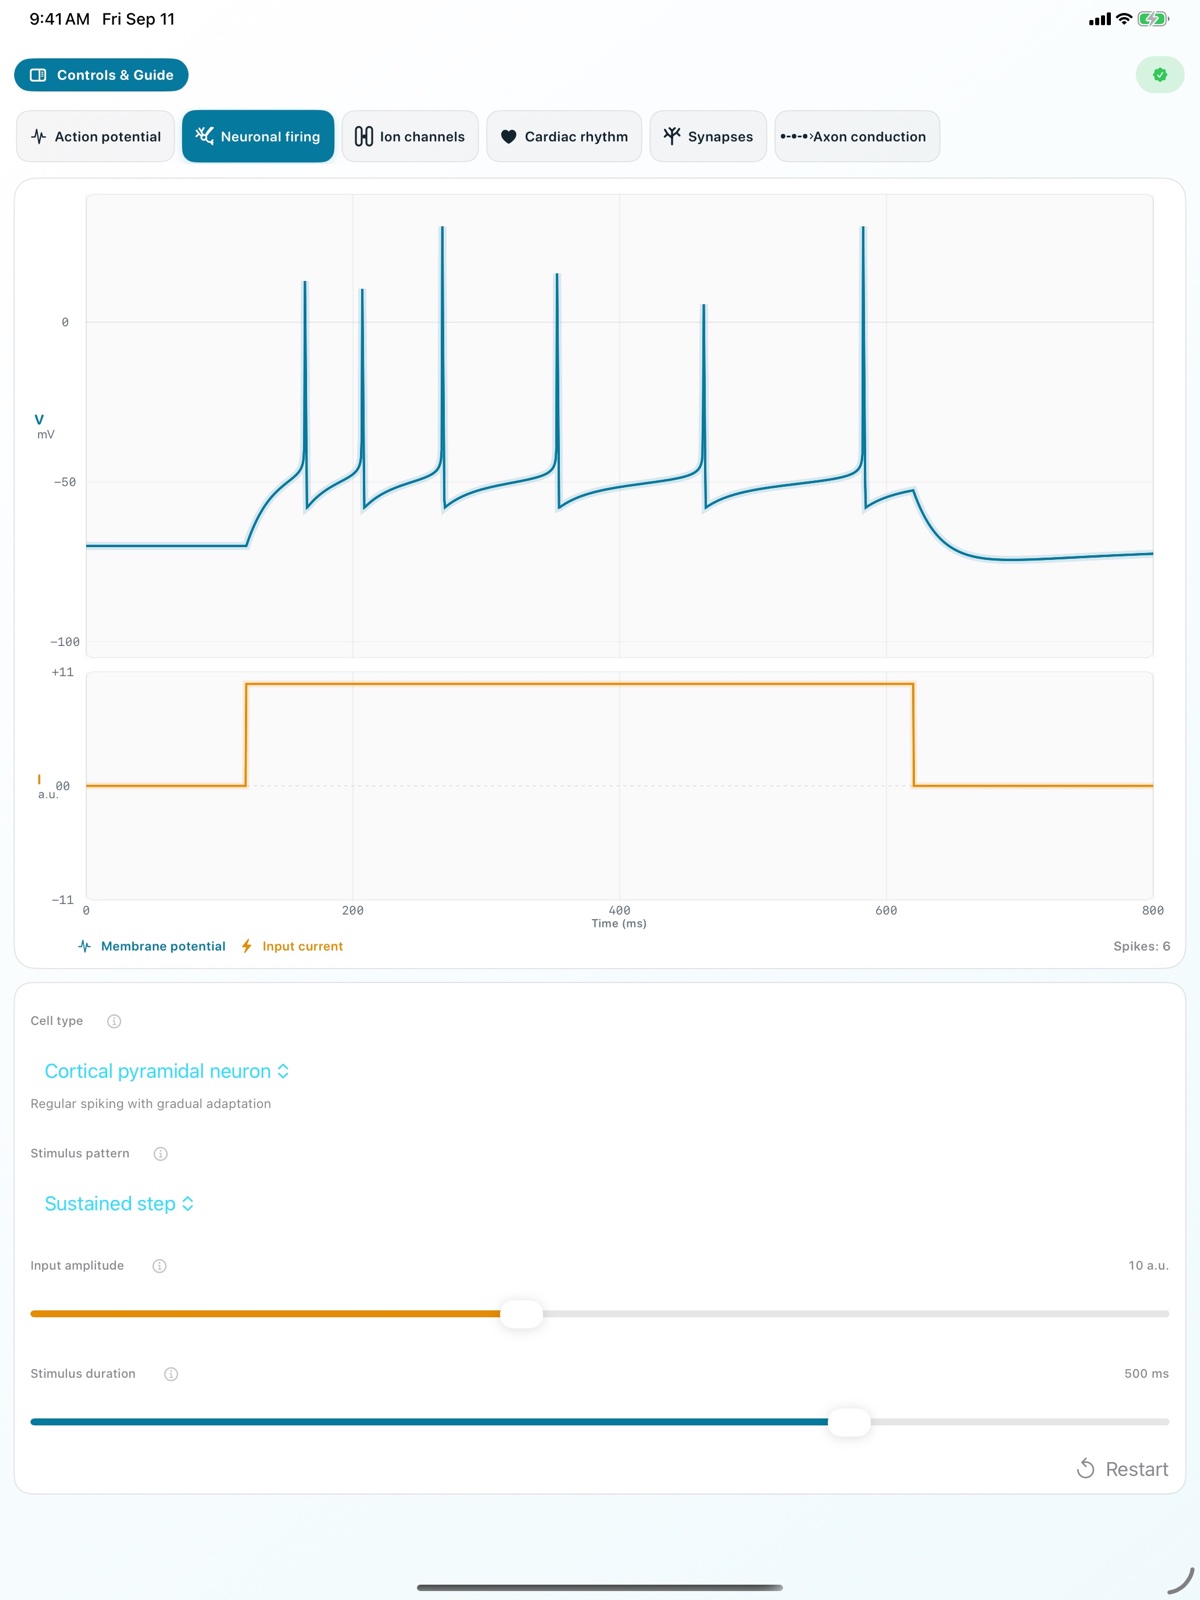Switch to the Action potential tab
This screenshot has width=1200, height=1600.
click(x=96, y=137)
